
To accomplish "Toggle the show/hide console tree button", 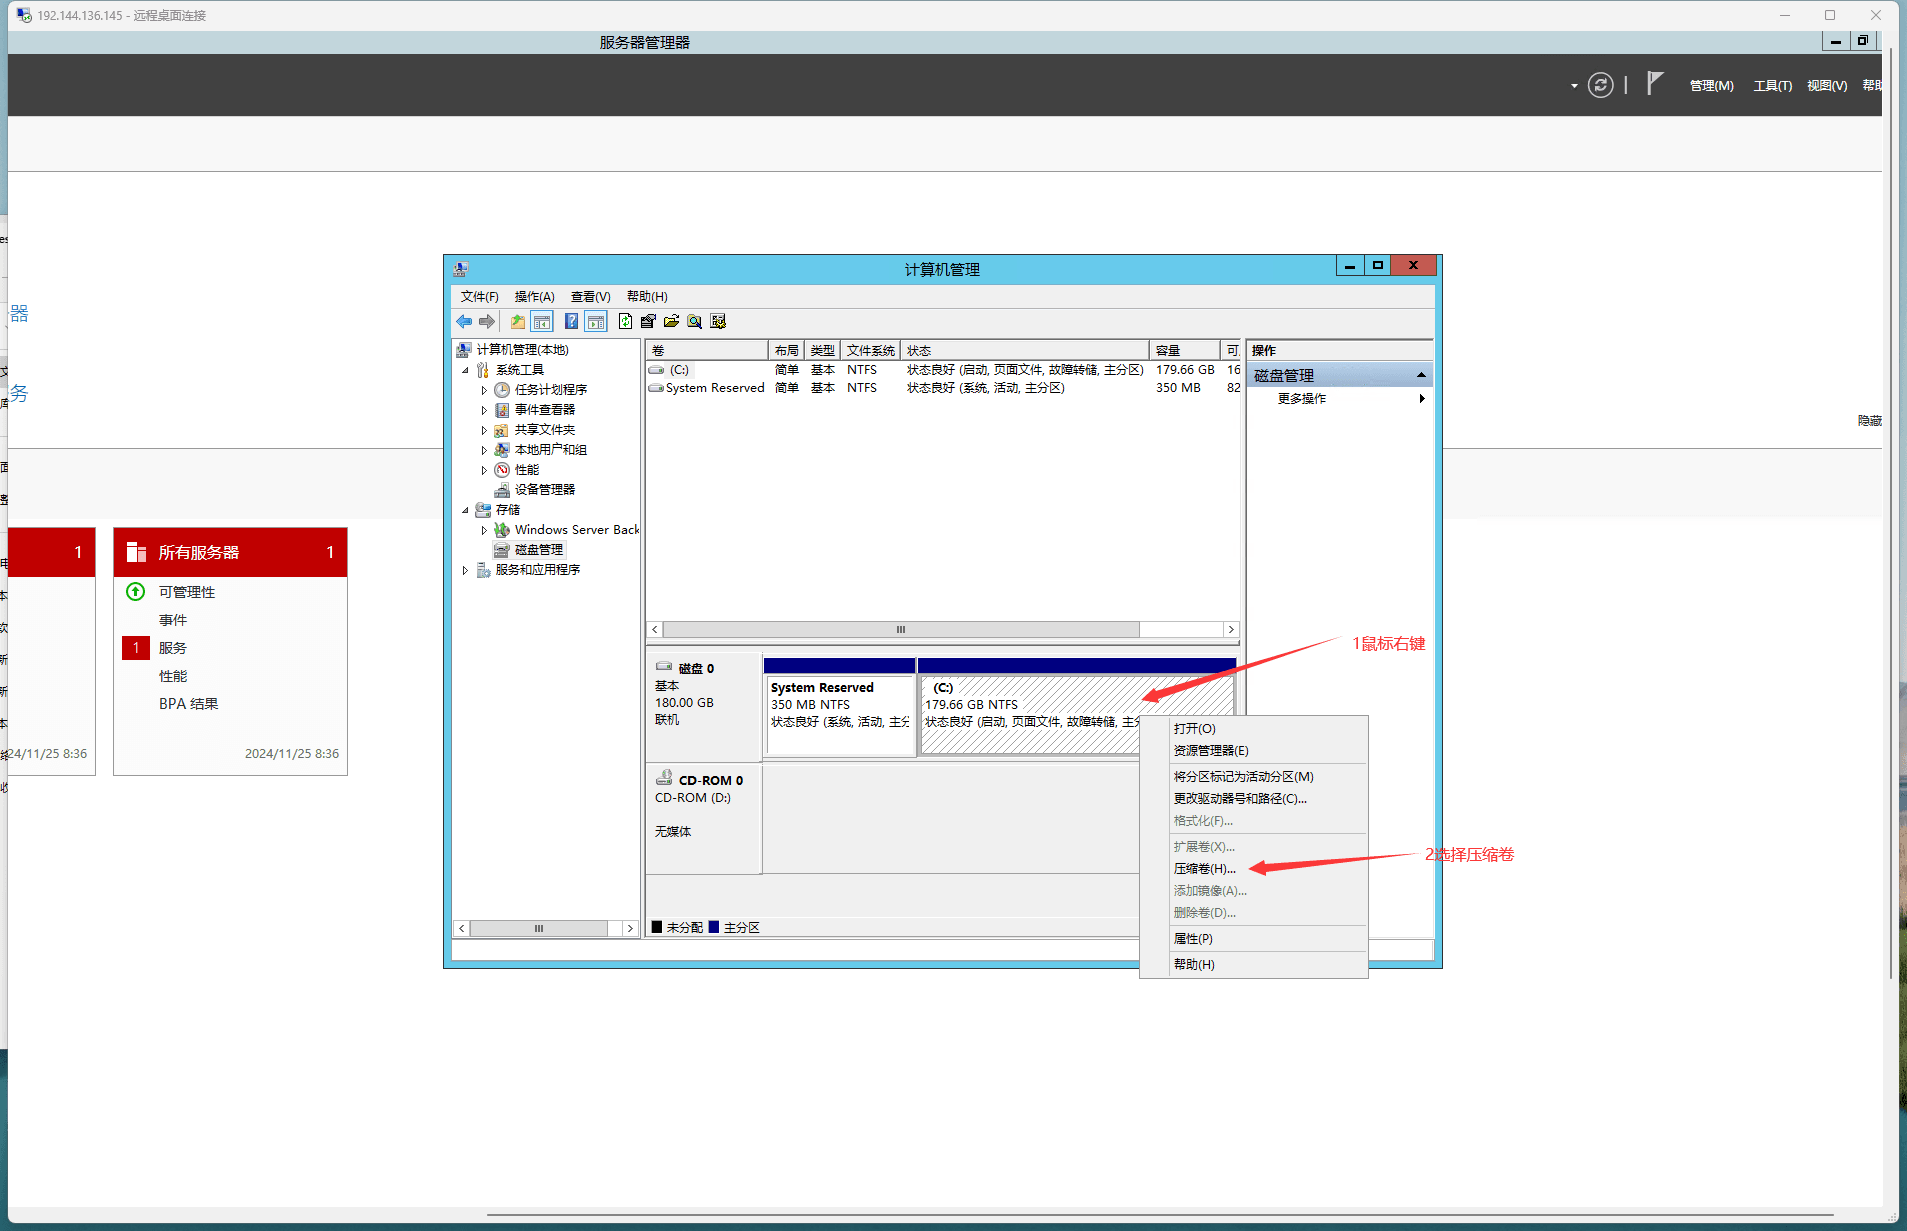I will tap(542, 322).
